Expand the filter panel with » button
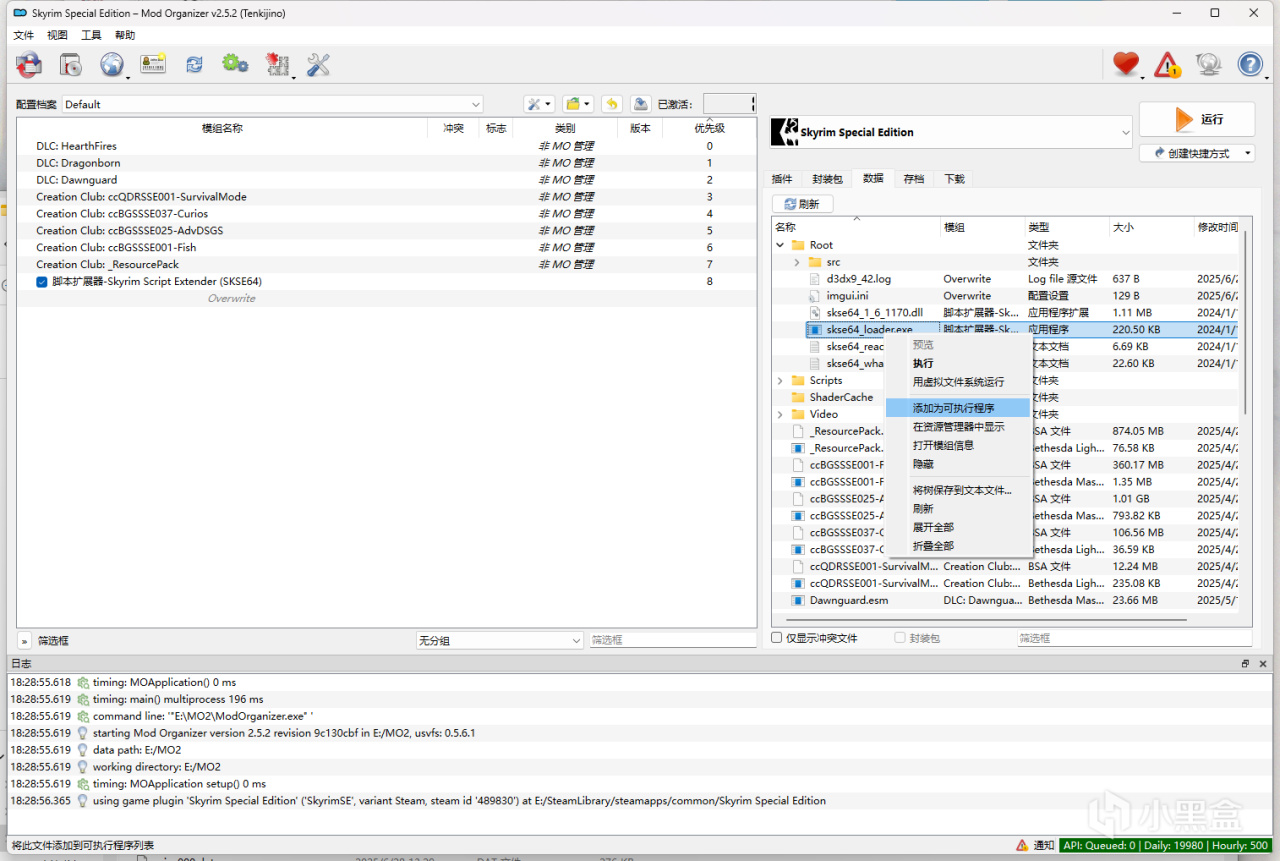1280x861 pixels. [x=24, y=640]
